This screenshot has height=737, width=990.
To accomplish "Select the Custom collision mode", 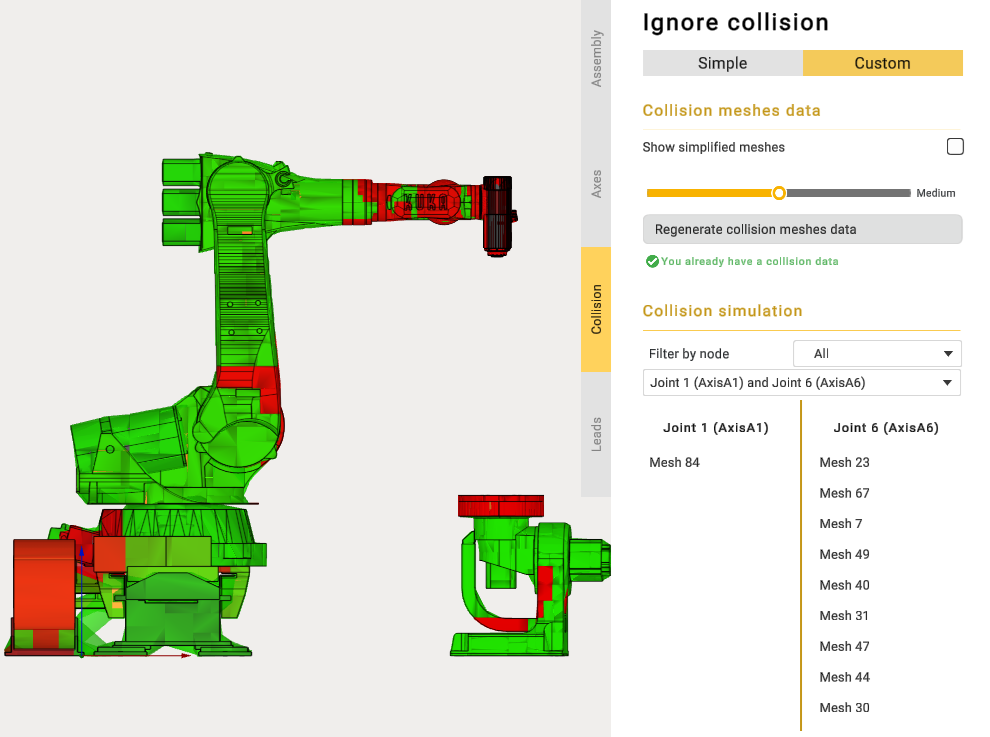I will click(882, 63).
